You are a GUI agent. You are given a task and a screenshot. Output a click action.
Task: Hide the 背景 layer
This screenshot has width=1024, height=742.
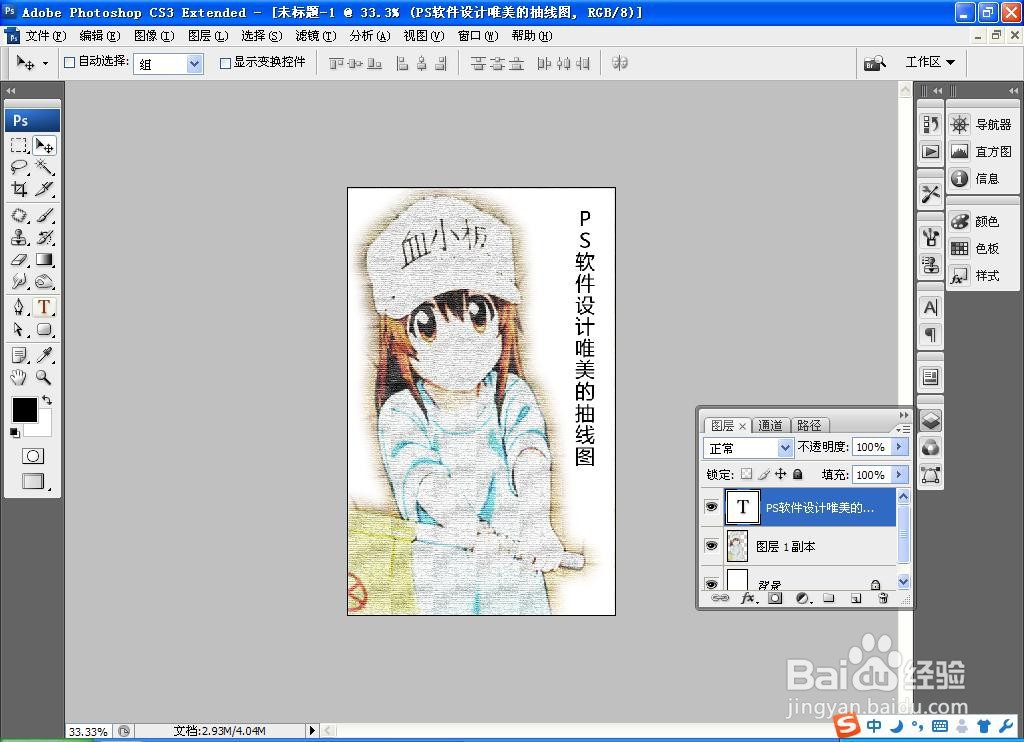712,583
